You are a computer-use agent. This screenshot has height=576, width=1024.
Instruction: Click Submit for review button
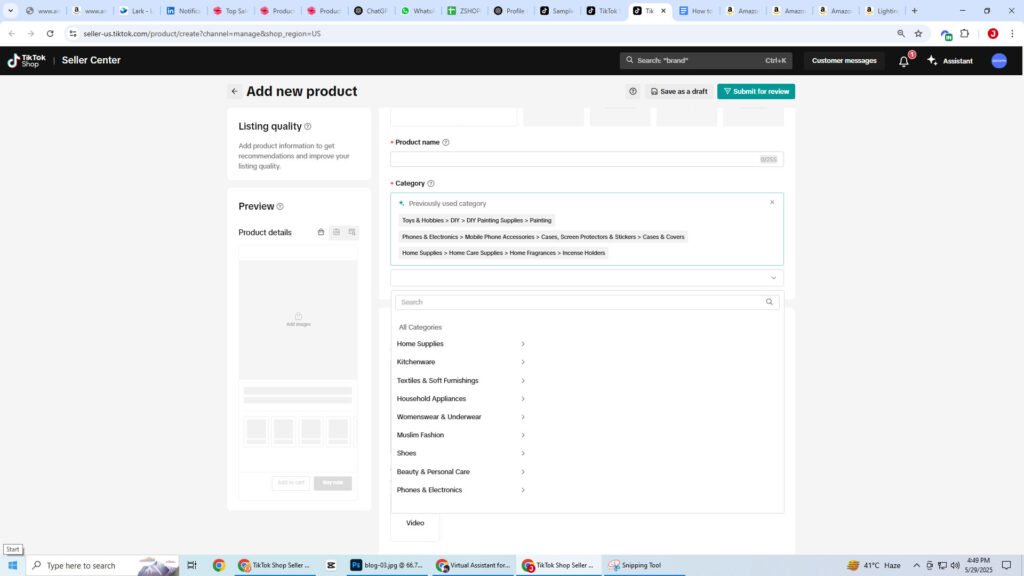756,91
